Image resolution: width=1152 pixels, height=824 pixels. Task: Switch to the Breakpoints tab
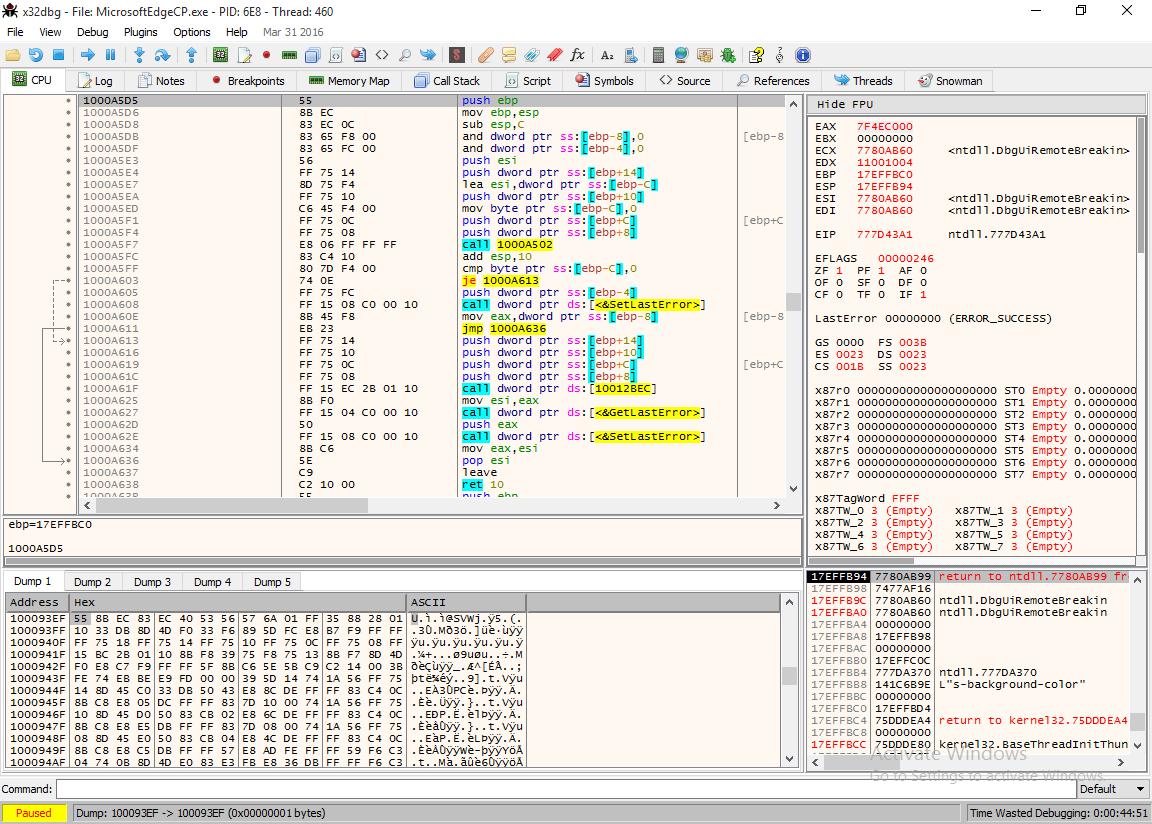pos(247,81)
